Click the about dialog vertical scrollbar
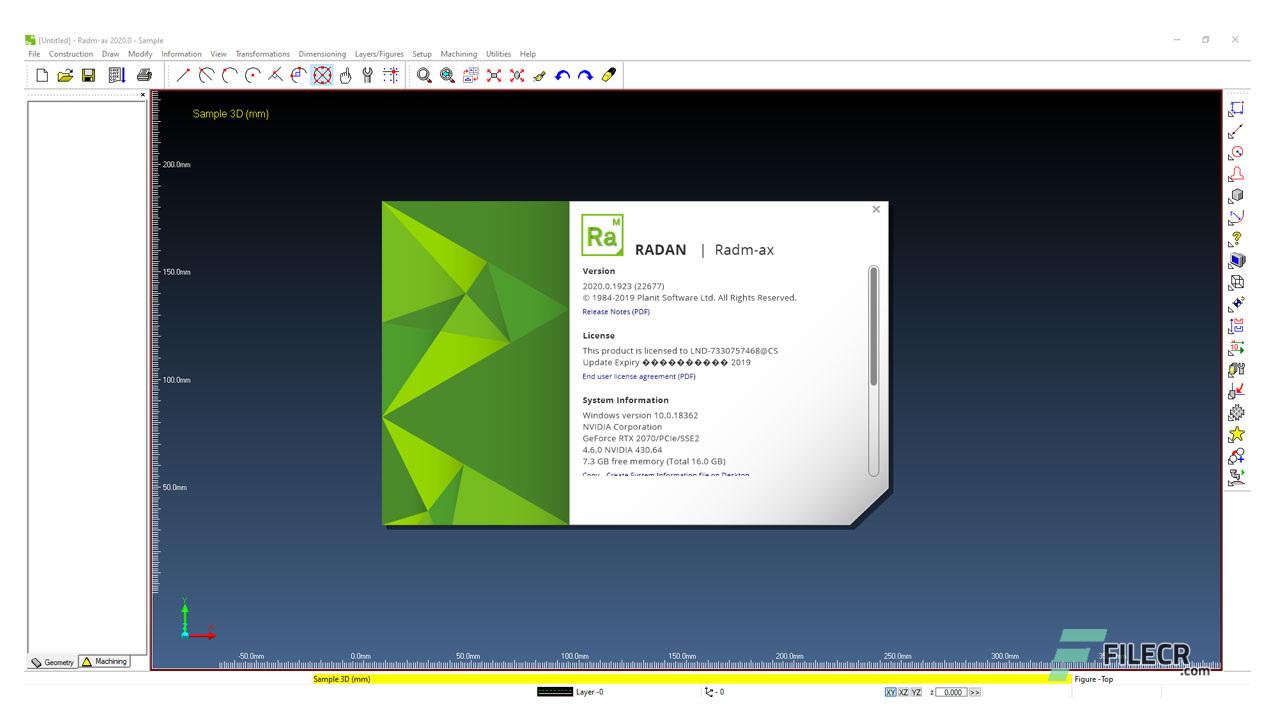This screenshot has height=720, width=1280. (x=874, y=370)
